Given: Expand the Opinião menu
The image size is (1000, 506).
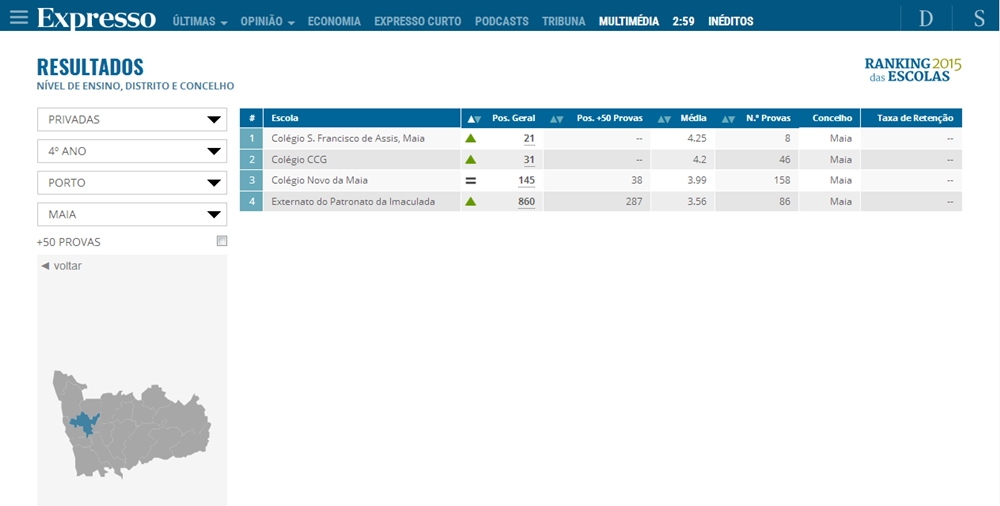Looking at the screenshot, I should pos(267,22).
